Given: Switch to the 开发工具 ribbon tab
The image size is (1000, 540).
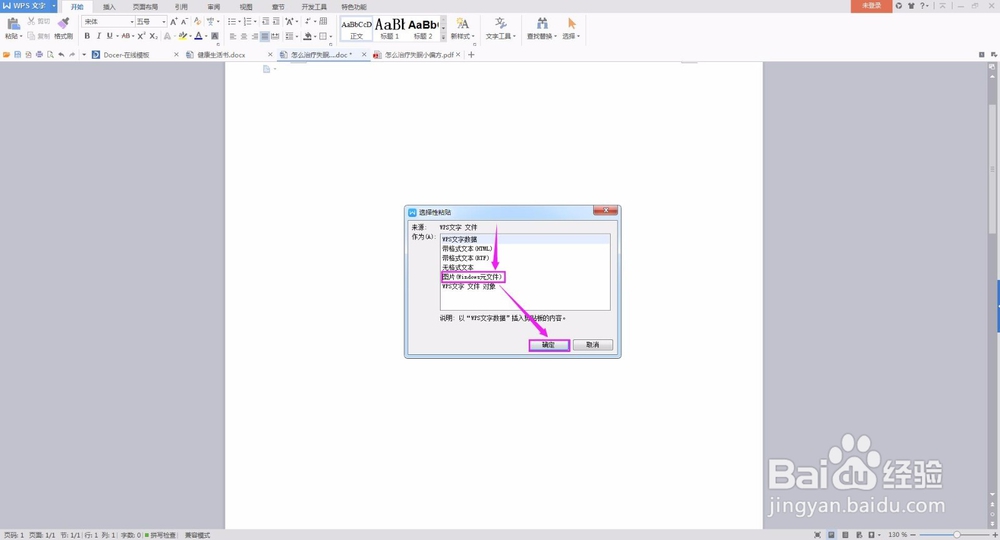Looking at the screenshot, I should (x=314, y=7).
